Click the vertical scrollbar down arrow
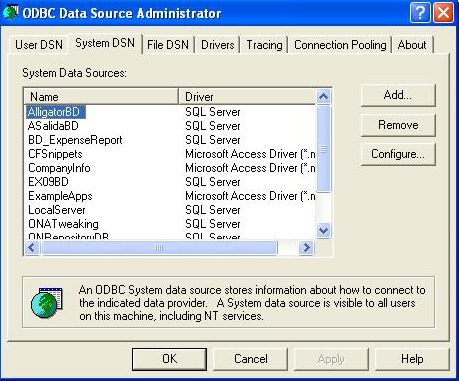The width and height of the screenshot is (459, 381). pos(323,230)
